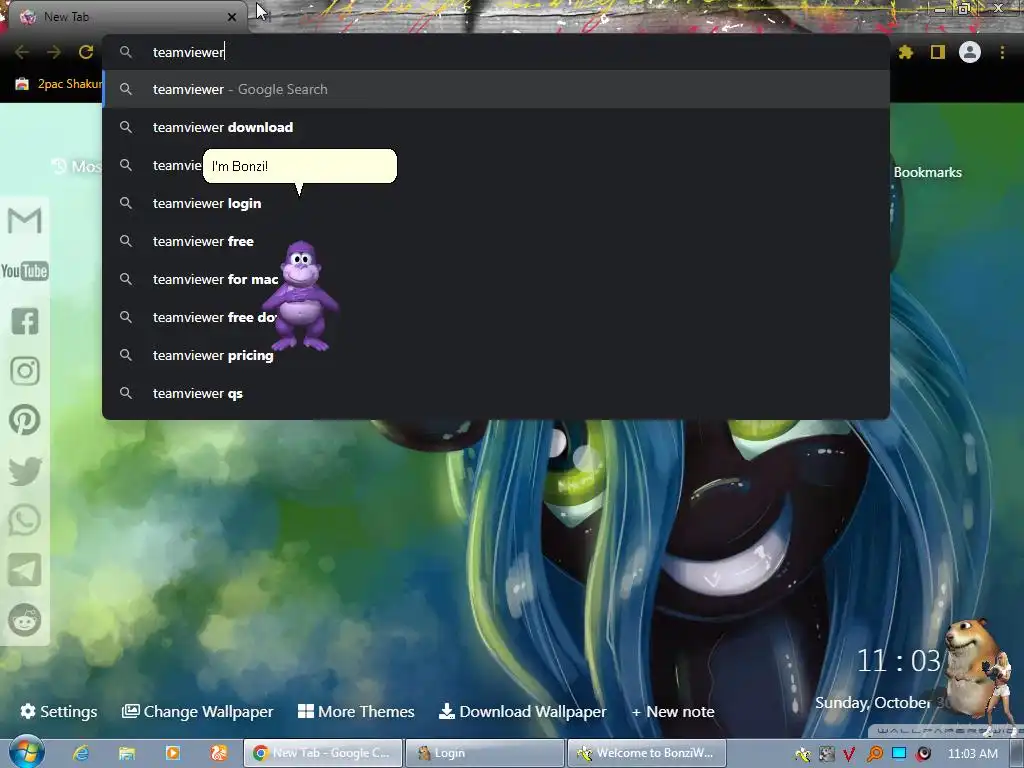The height and width of the screenshot is (768, 1024).
Task: Open the Bookmarks link
Action: (x=927, y=172)
